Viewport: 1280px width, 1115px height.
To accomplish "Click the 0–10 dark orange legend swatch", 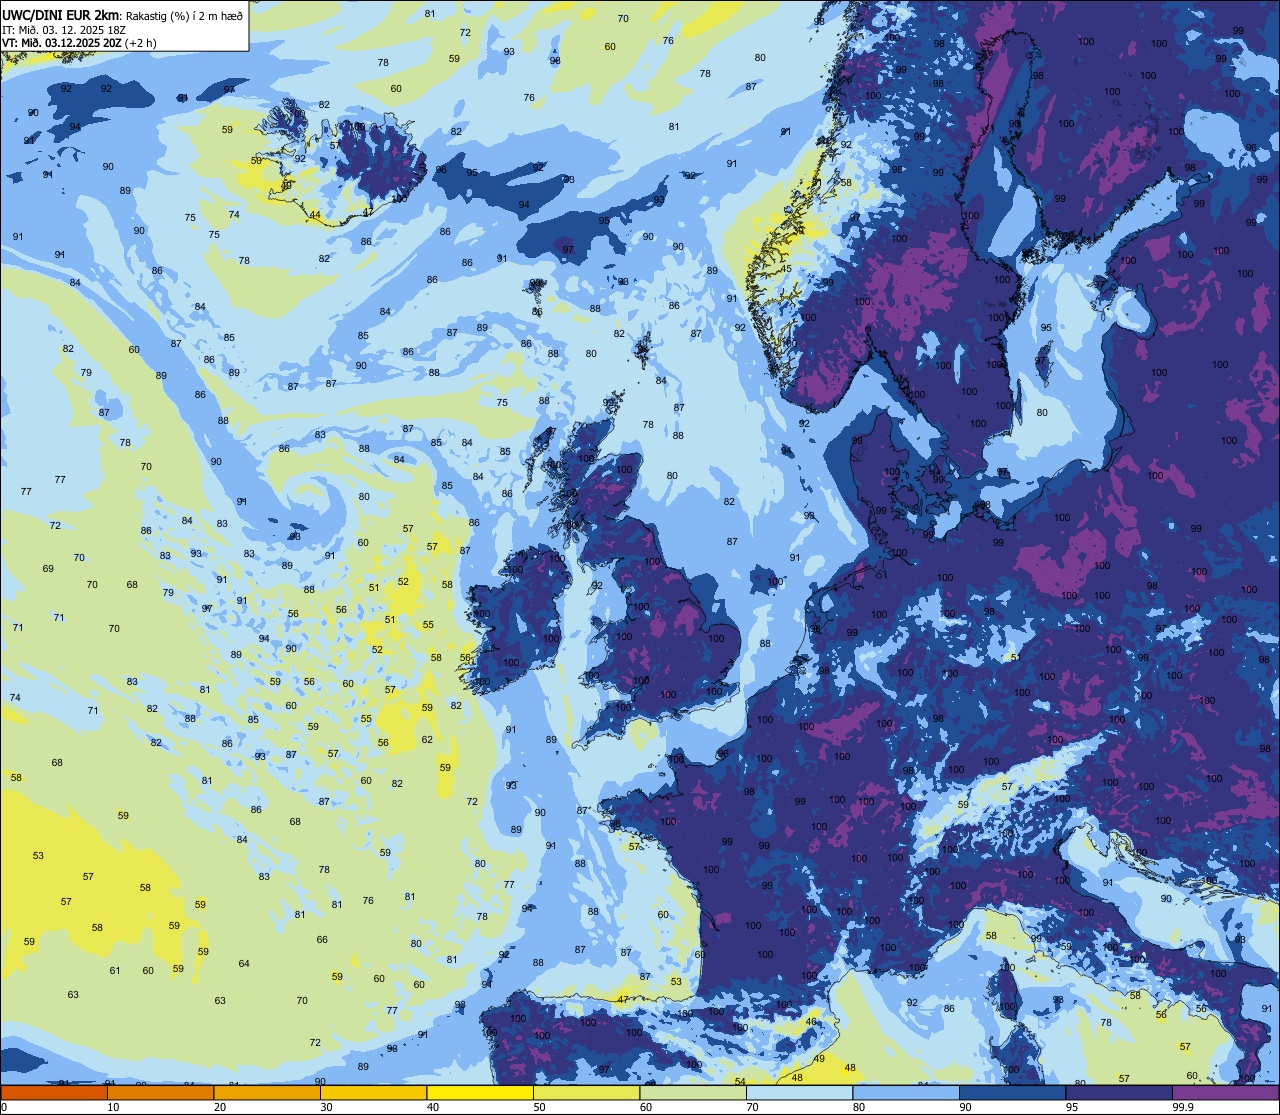I will pyautogui.click(x=54, y=1092).
